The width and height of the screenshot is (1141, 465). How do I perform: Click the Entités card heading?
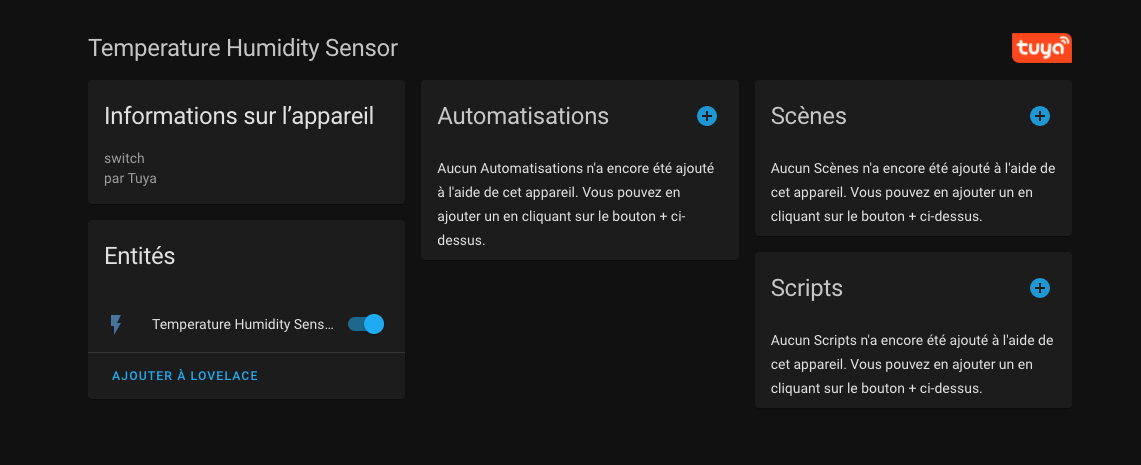[x=140, y=255]
